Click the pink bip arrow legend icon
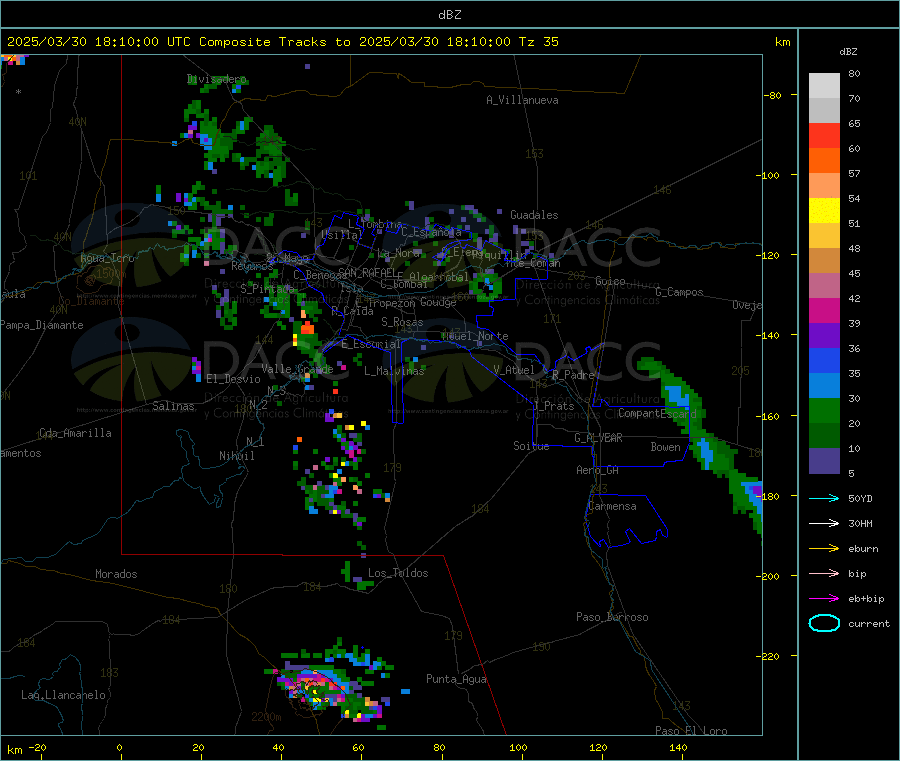The height and width of the screenshot is (761, 900). [824, 573]
